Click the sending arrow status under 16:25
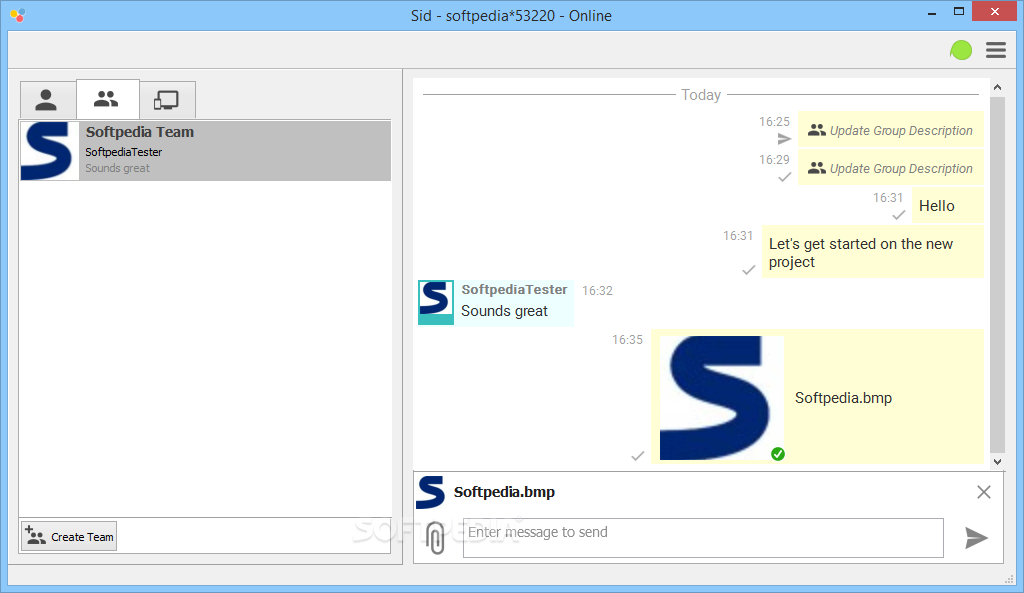The image size is (1024, 593). [x=784, y=138]
